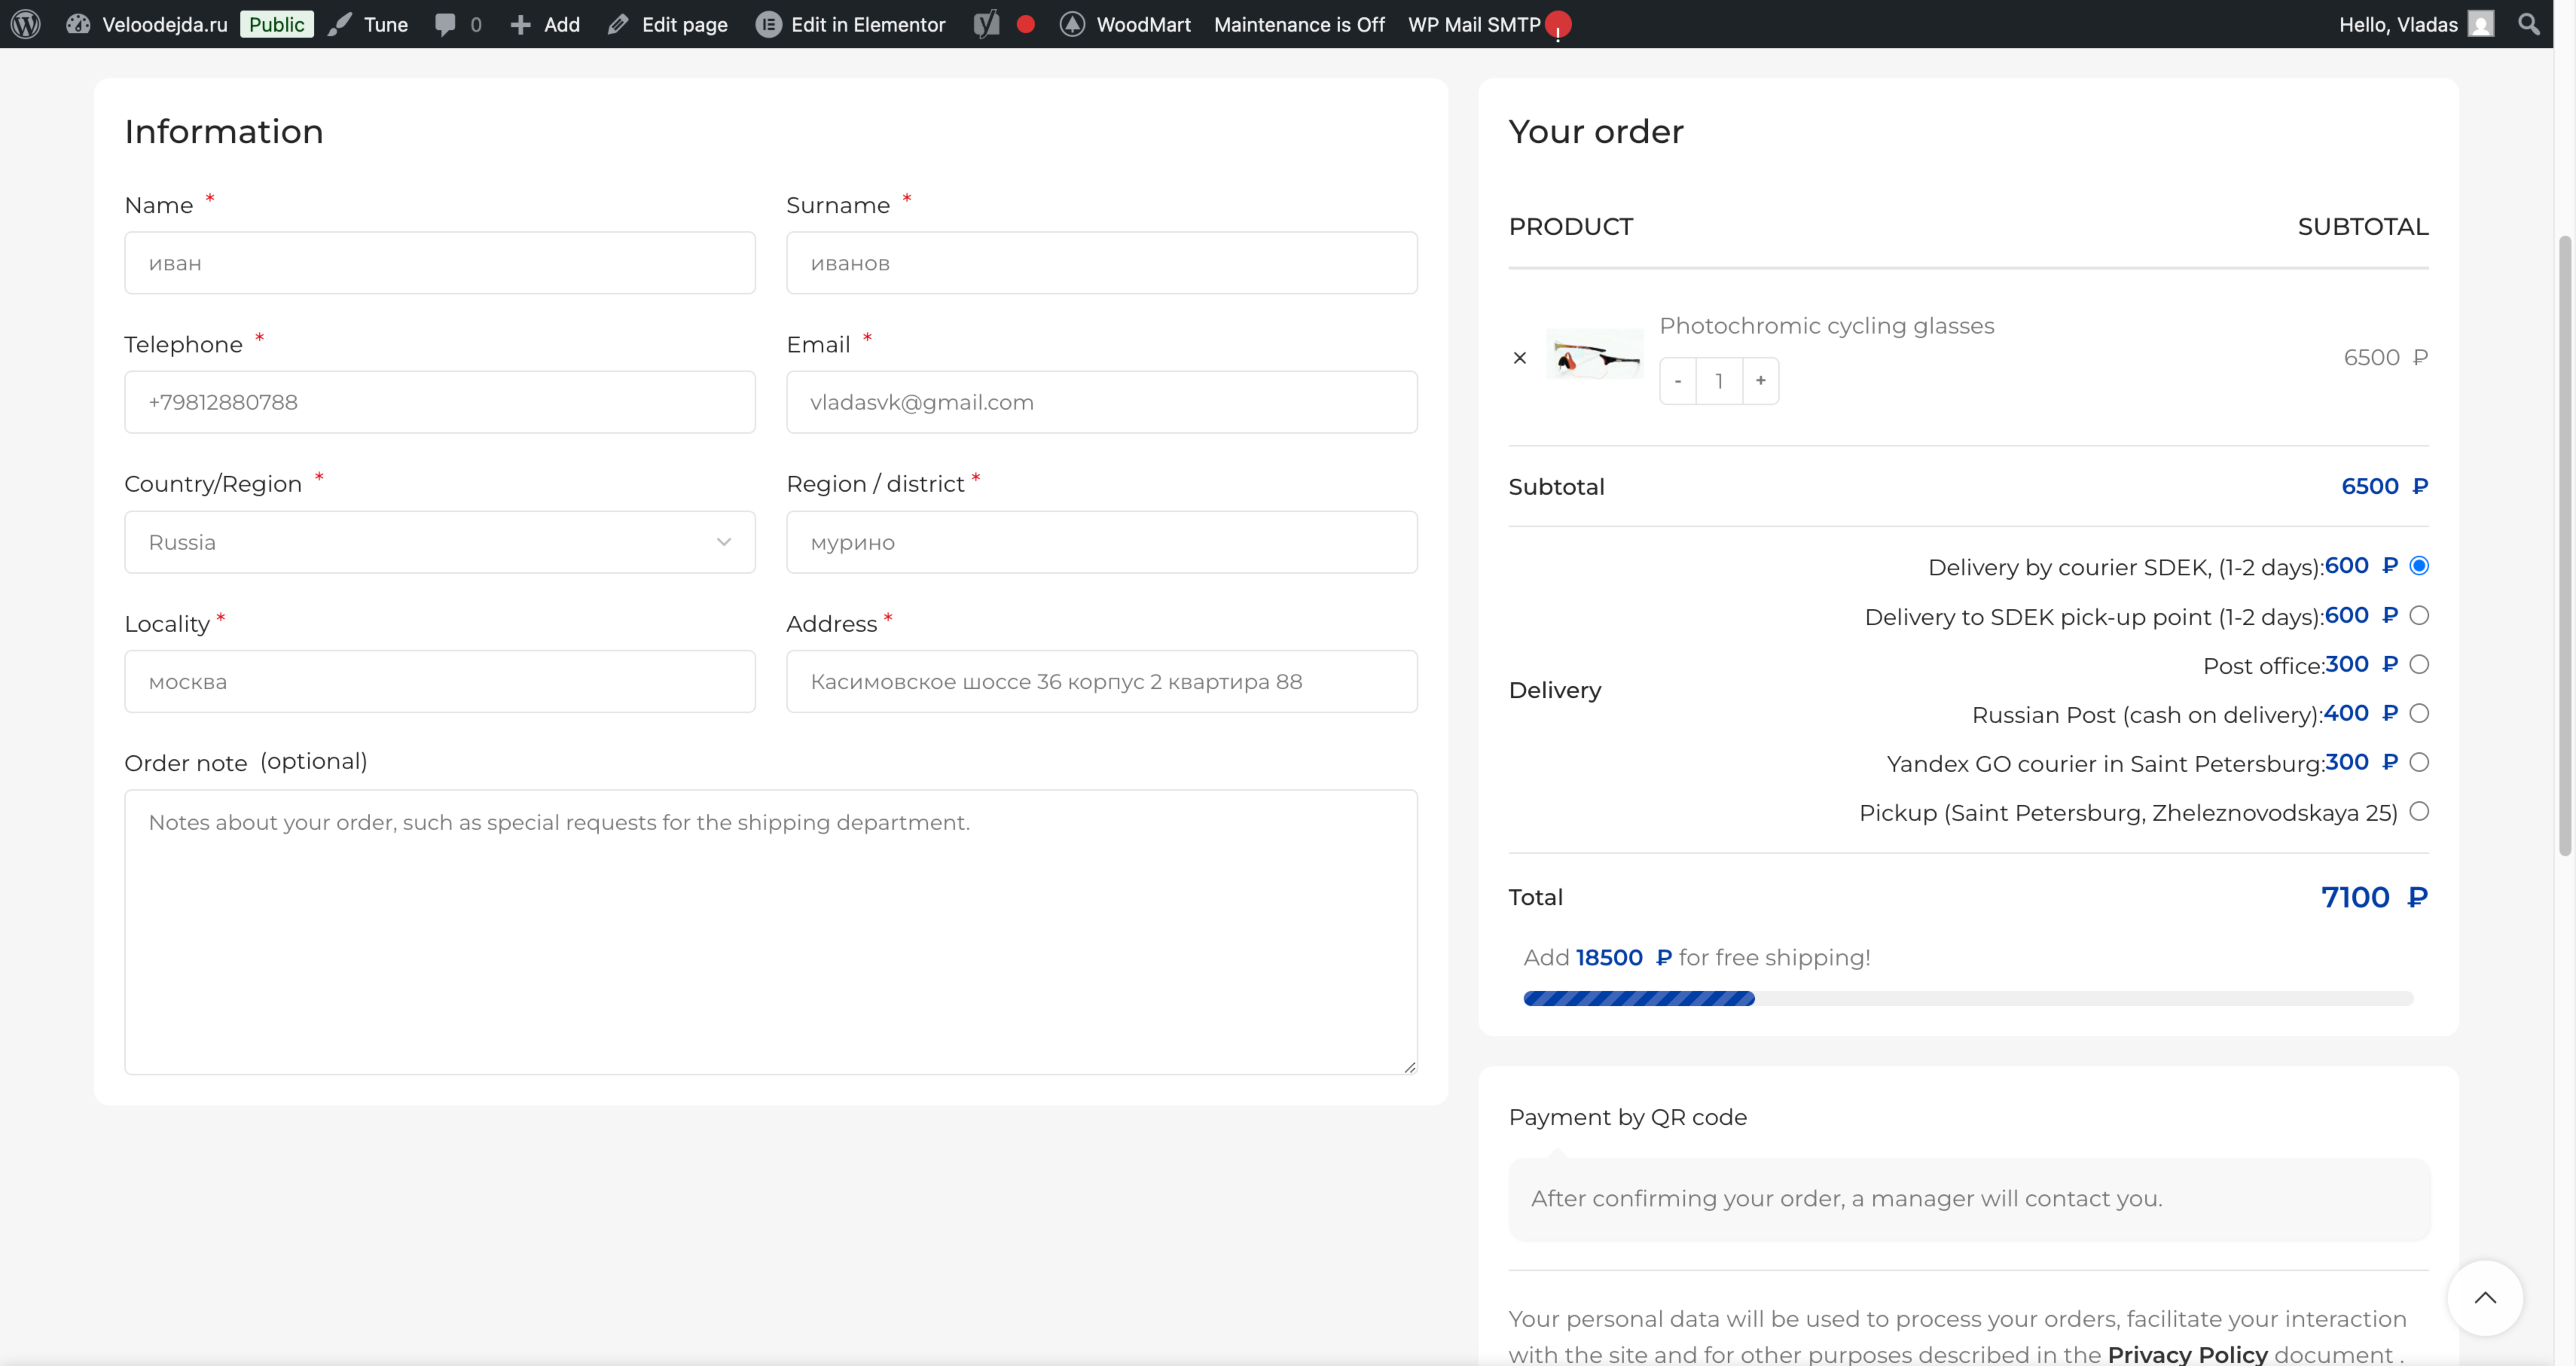
Task: Click the page vertical scrollbar
Action: pos(2565,546)
